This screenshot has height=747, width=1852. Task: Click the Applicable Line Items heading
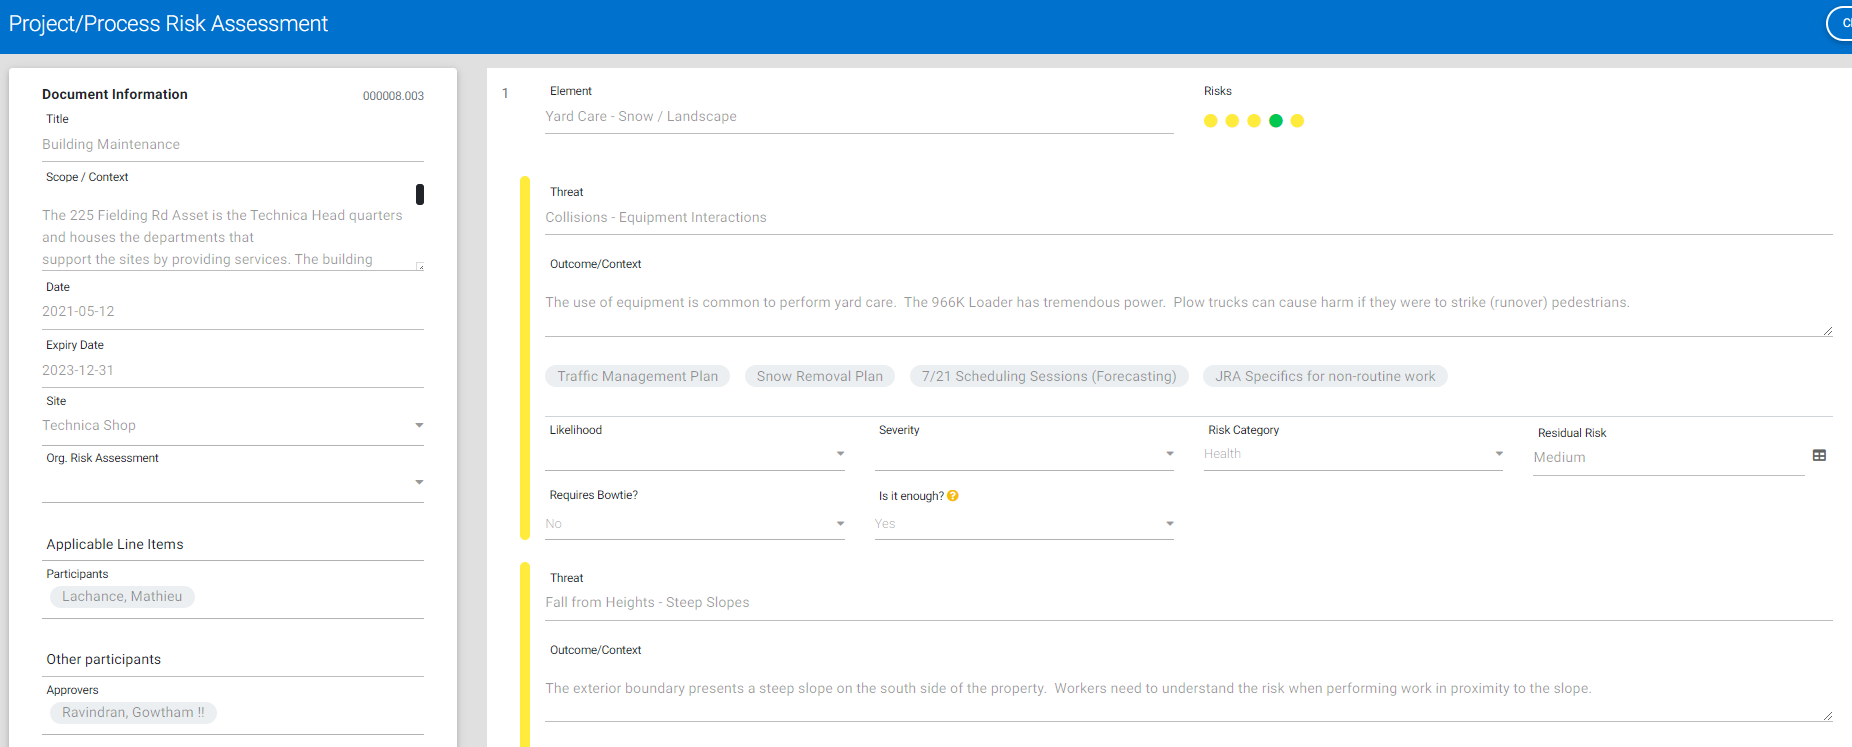coord(115,545)
